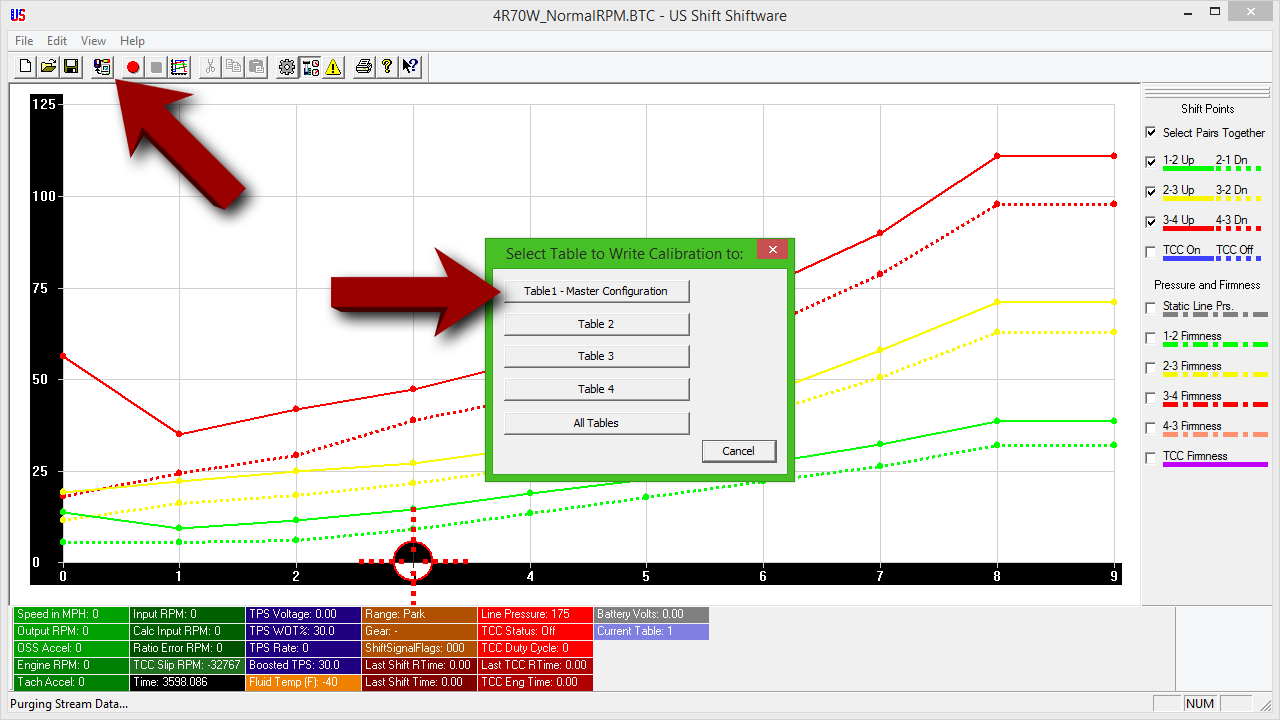
Task: Create a new file with the New icon
Action: pyautogui.click(x=24, y=67)
